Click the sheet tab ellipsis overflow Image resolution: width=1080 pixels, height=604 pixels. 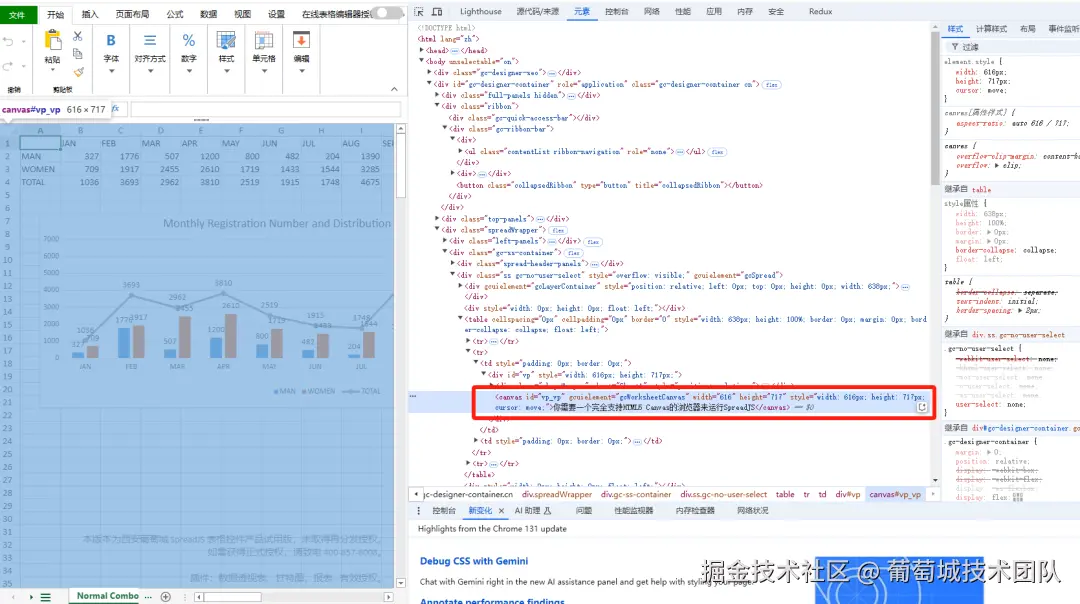[148, 596]
